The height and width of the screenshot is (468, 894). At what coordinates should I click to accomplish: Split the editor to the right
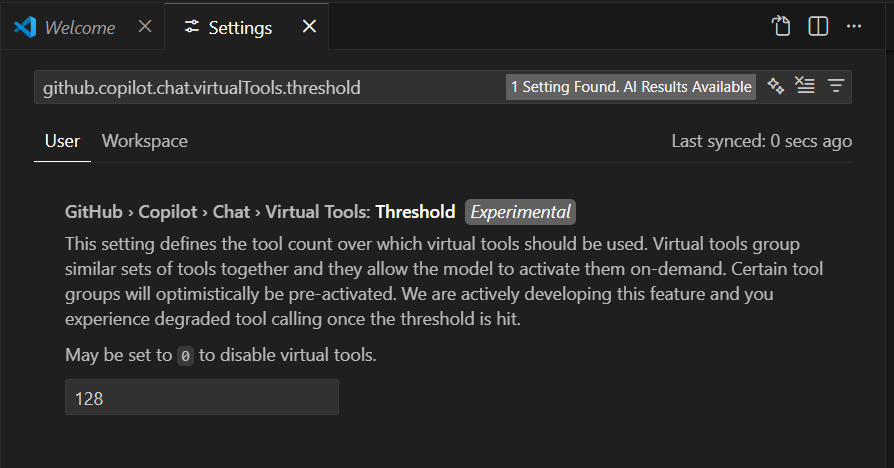click(x=818, y=27)
